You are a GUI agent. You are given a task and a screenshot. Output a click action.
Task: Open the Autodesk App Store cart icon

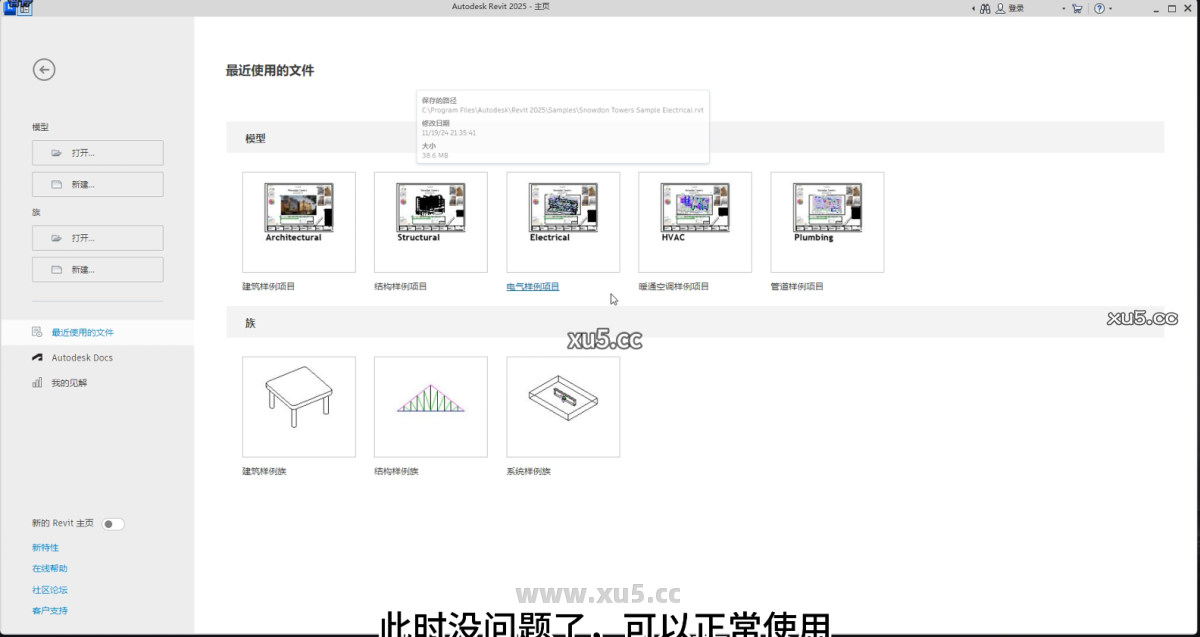click(x=1077, y=7)
